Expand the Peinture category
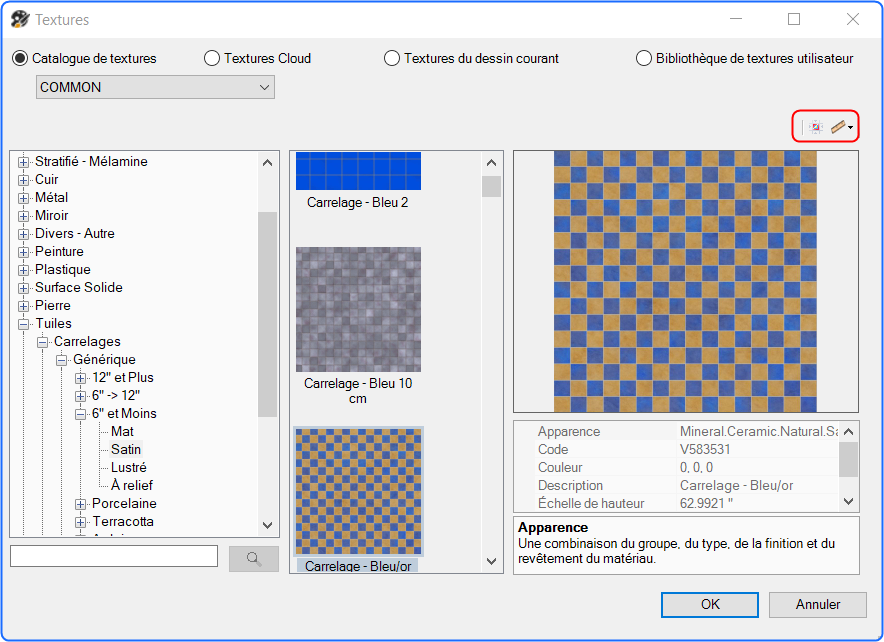The height and width of the screenshot is (642, 884). pos(23,253)
